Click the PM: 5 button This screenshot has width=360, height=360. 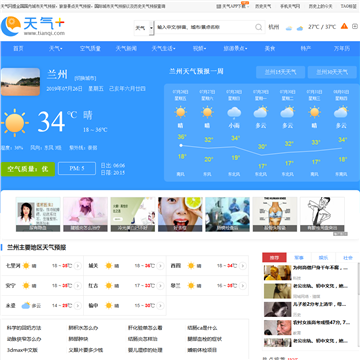point(77,169)
